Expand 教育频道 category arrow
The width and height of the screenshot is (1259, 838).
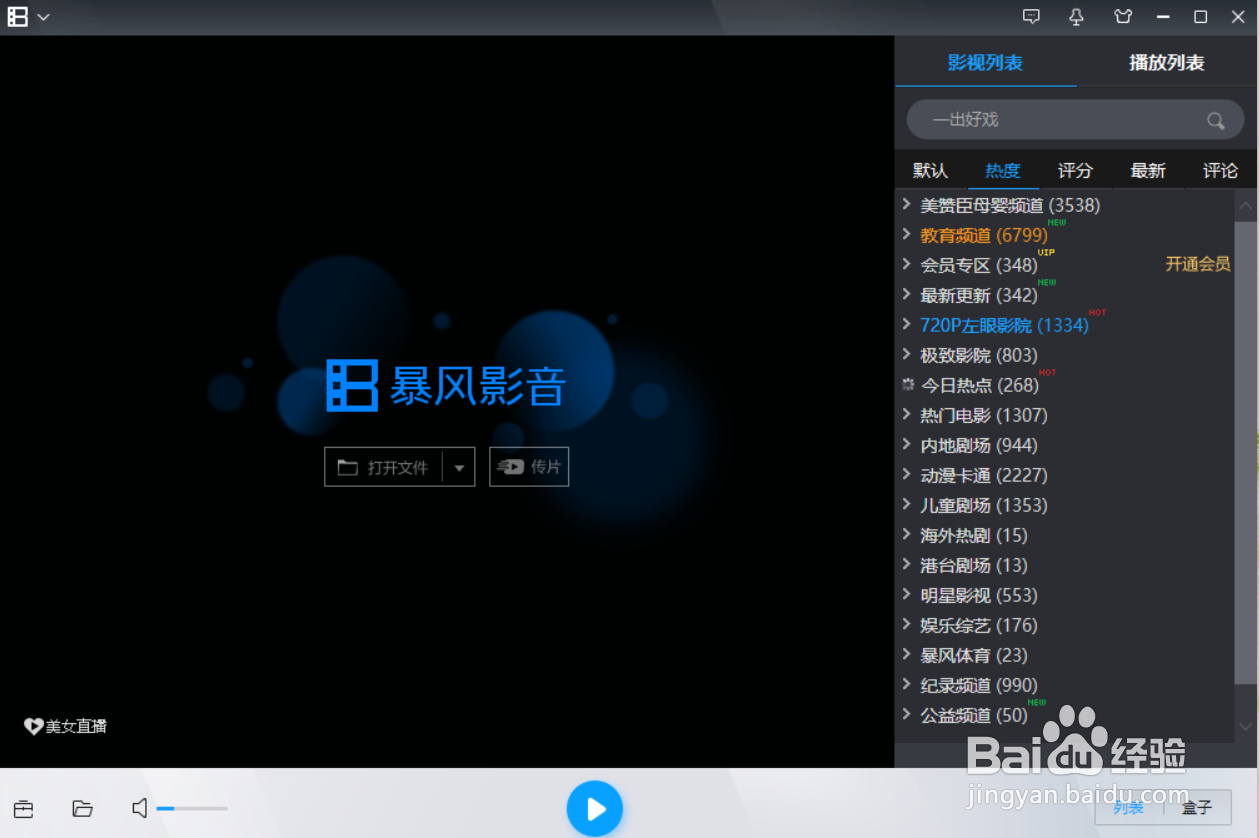(906, 234)
